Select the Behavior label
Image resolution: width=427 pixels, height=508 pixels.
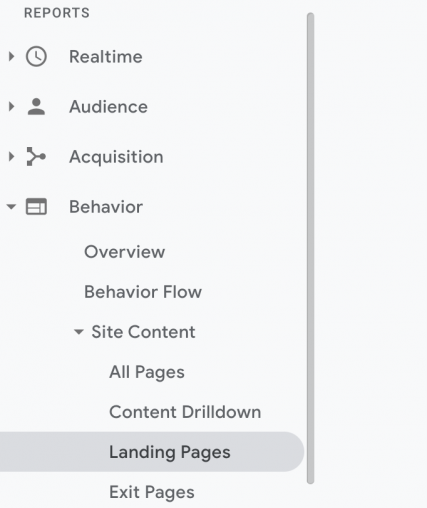(106, 207)
